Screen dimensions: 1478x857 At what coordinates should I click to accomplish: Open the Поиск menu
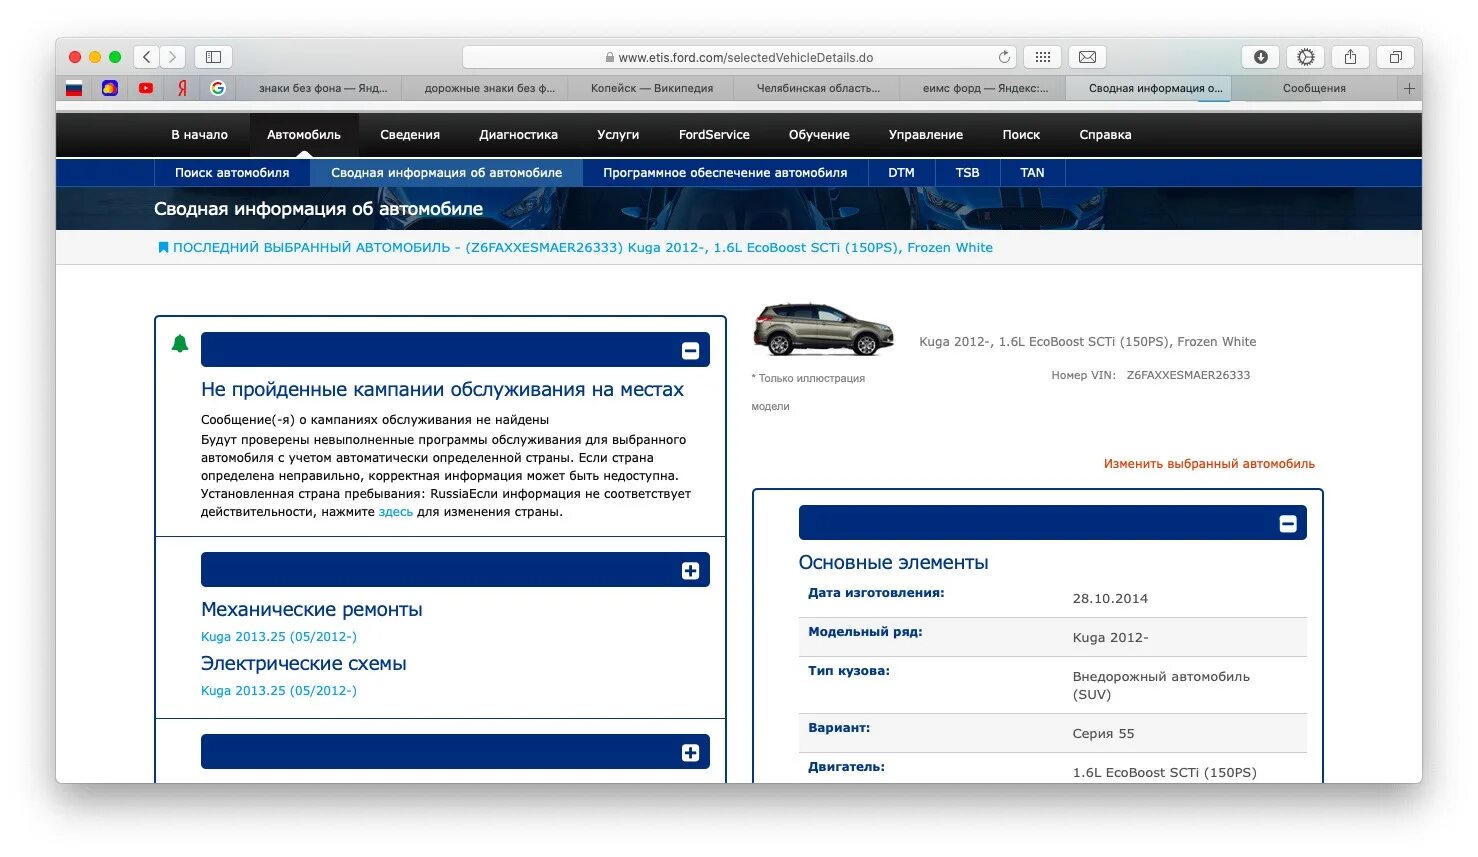pos(1021,135)
